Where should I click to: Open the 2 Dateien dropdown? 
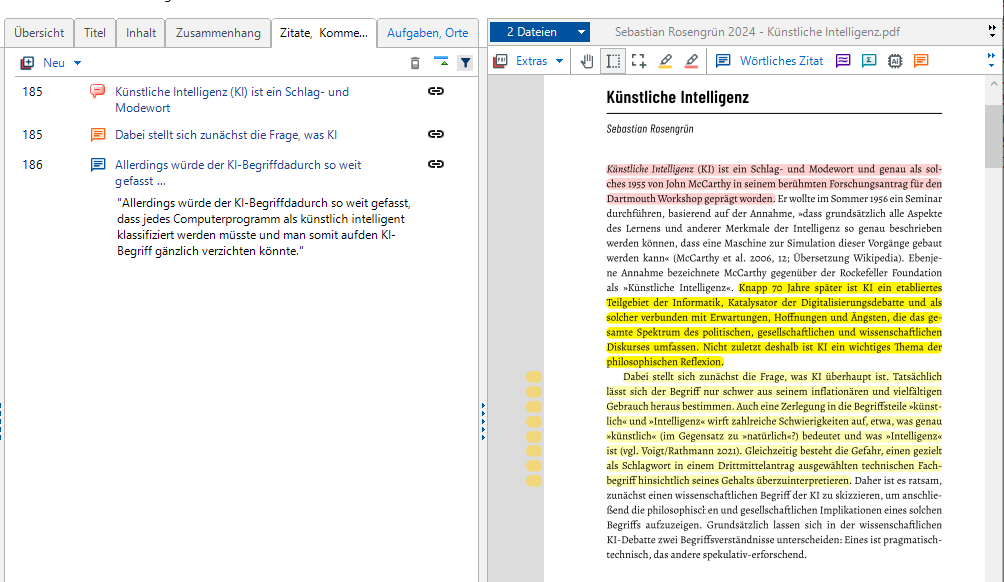[540, 32]
